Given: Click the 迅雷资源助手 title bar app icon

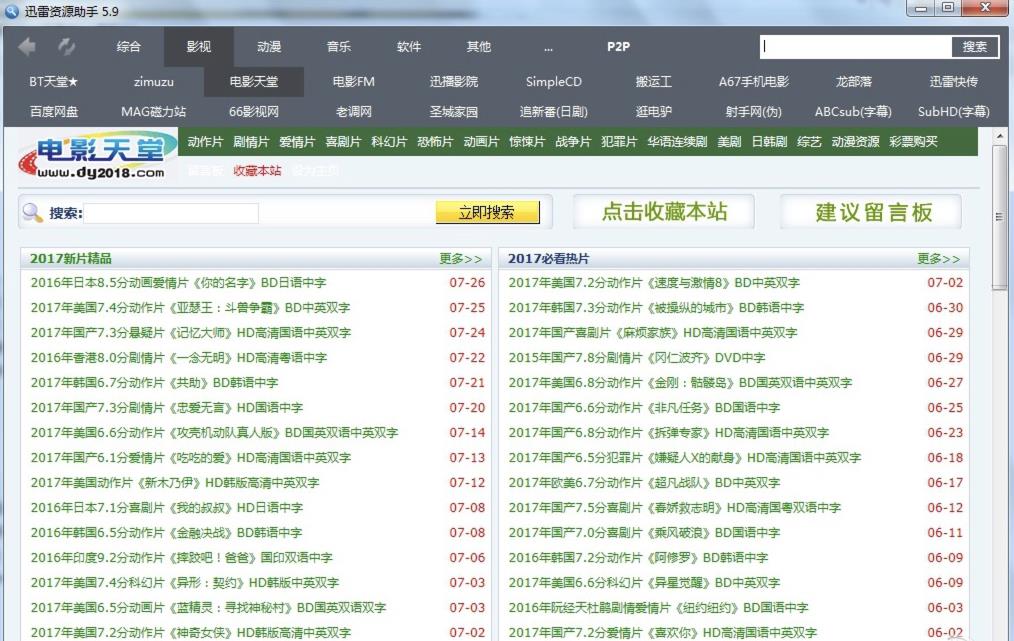Looking at the screenshot, I should (x=11, y=11).
